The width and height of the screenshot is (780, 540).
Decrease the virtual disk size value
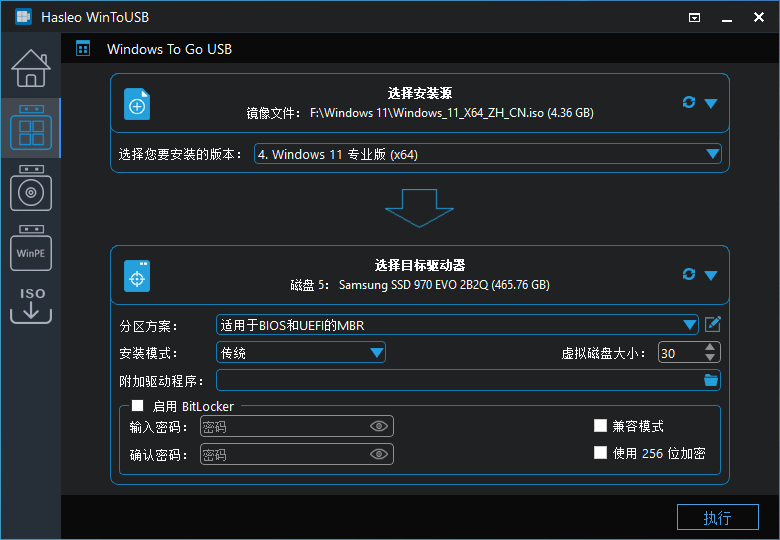pyautogui.click(x=710, y=358)
